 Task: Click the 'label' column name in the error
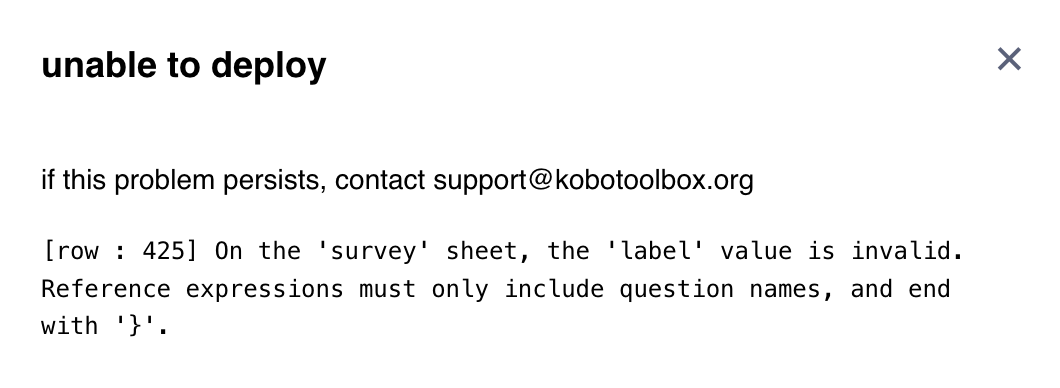(656, 251)
